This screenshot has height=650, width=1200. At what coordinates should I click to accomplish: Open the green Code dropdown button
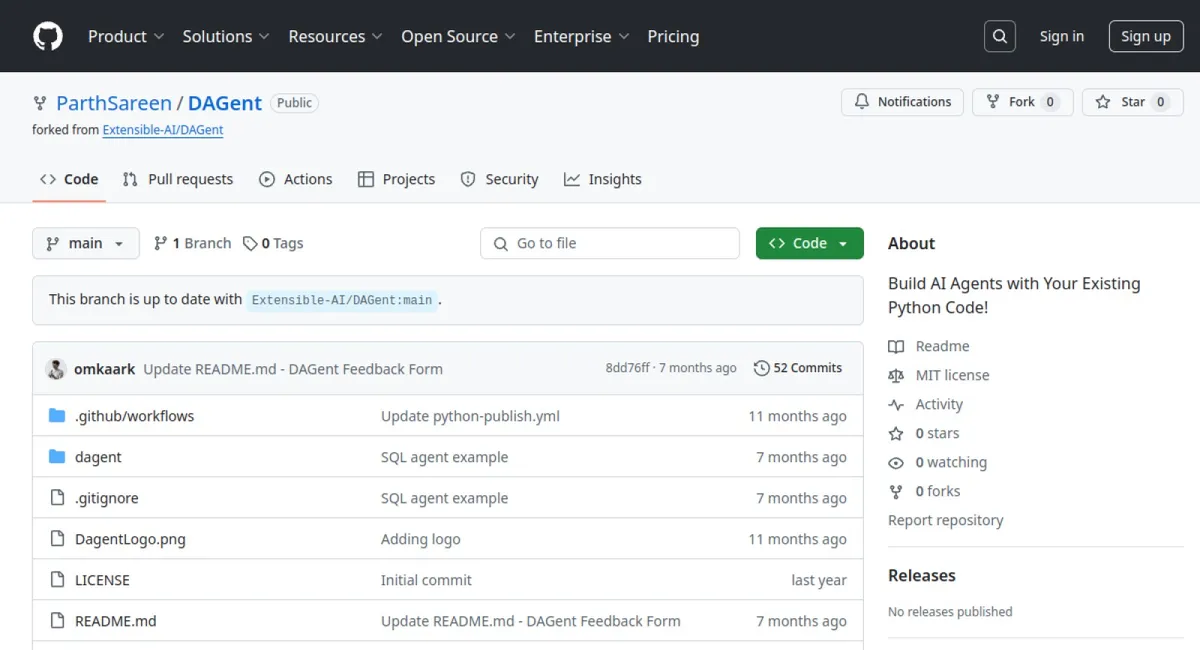click(x=810, y=243)
